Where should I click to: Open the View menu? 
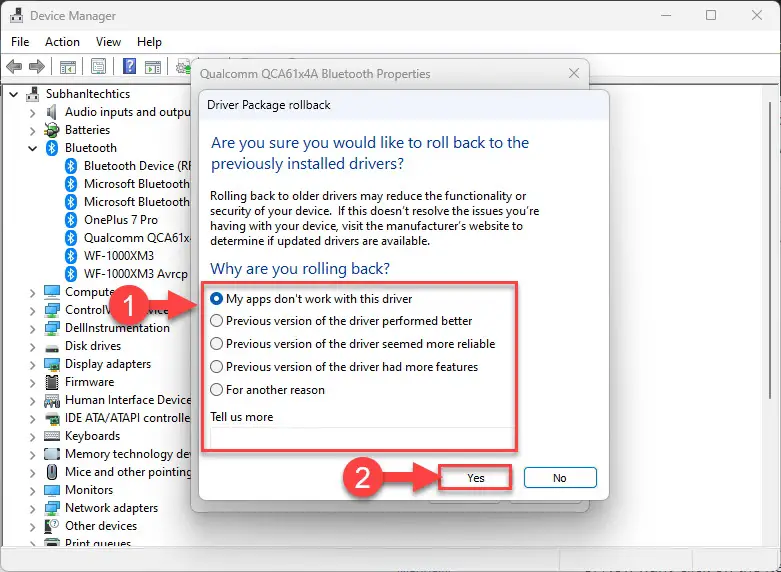(x=108, y=42)
